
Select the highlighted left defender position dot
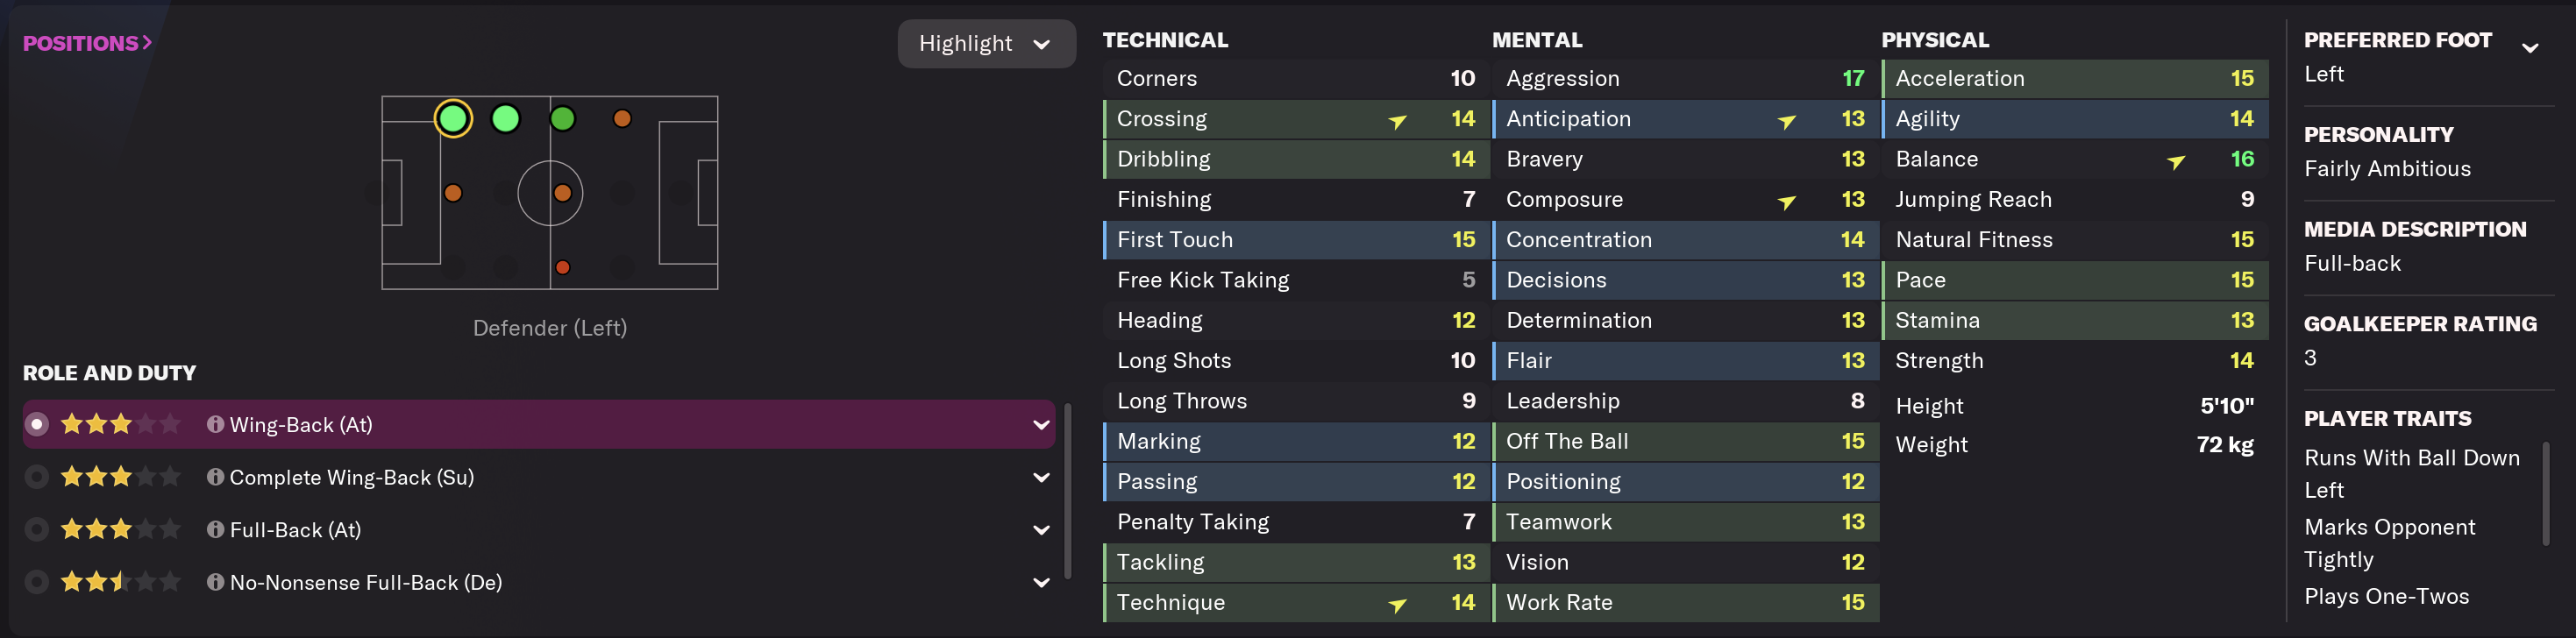point(453,119)
